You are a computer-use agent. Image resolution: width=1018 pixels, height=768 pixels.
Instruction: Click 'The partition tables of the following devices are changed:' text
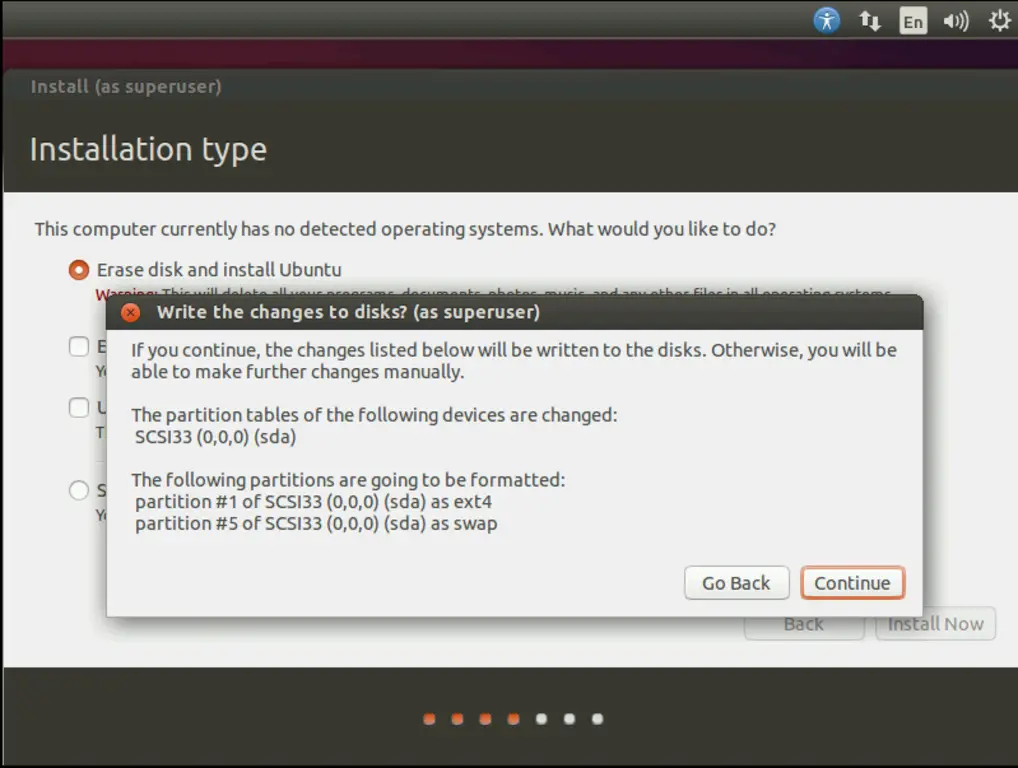[375, 415]
